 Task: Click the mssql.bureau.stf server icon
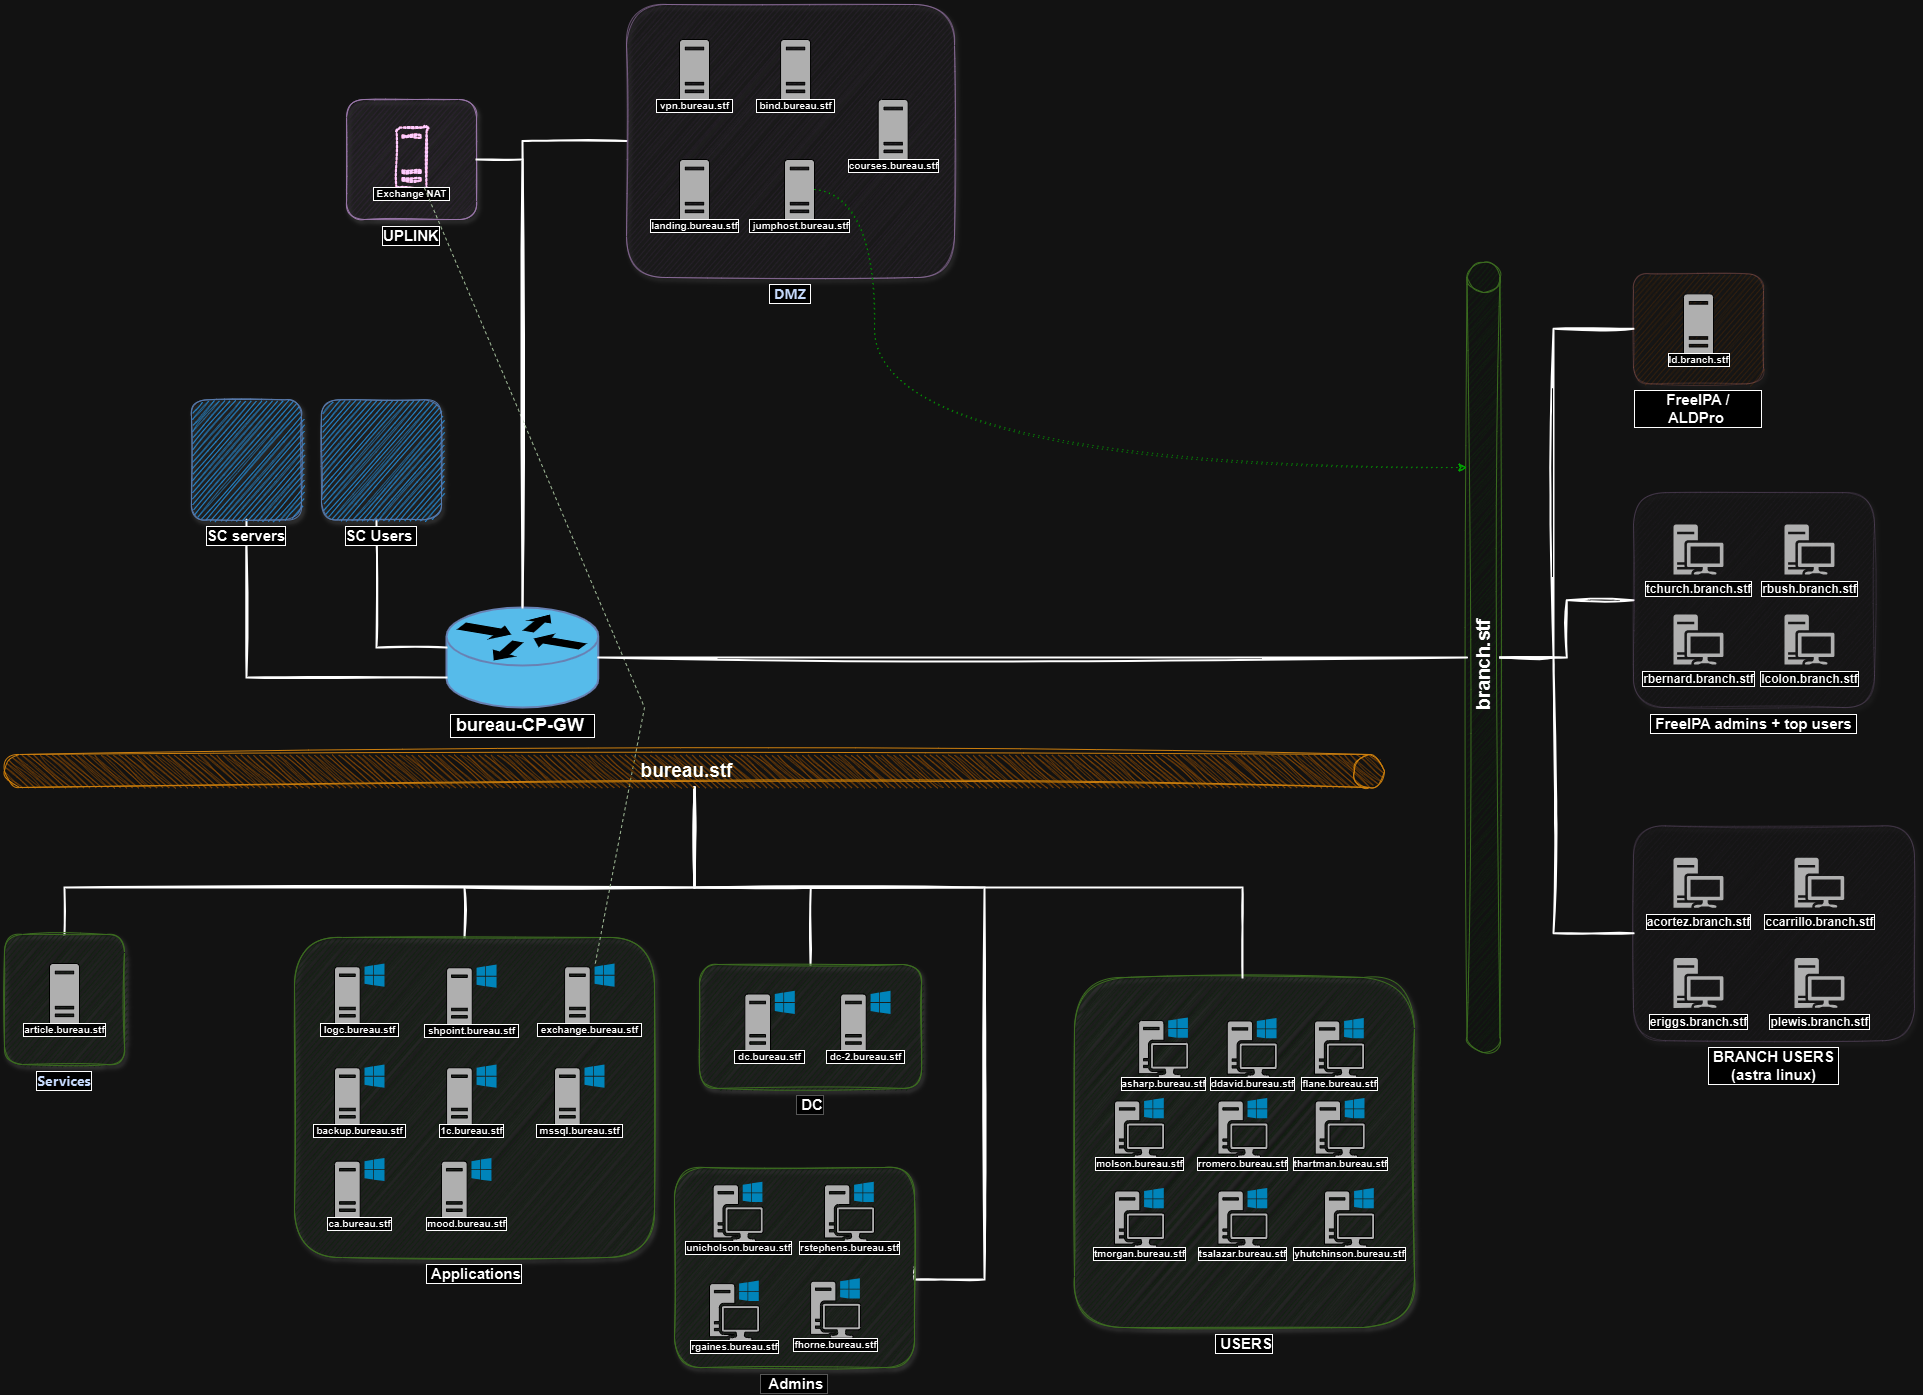(x=568, y=1095)
